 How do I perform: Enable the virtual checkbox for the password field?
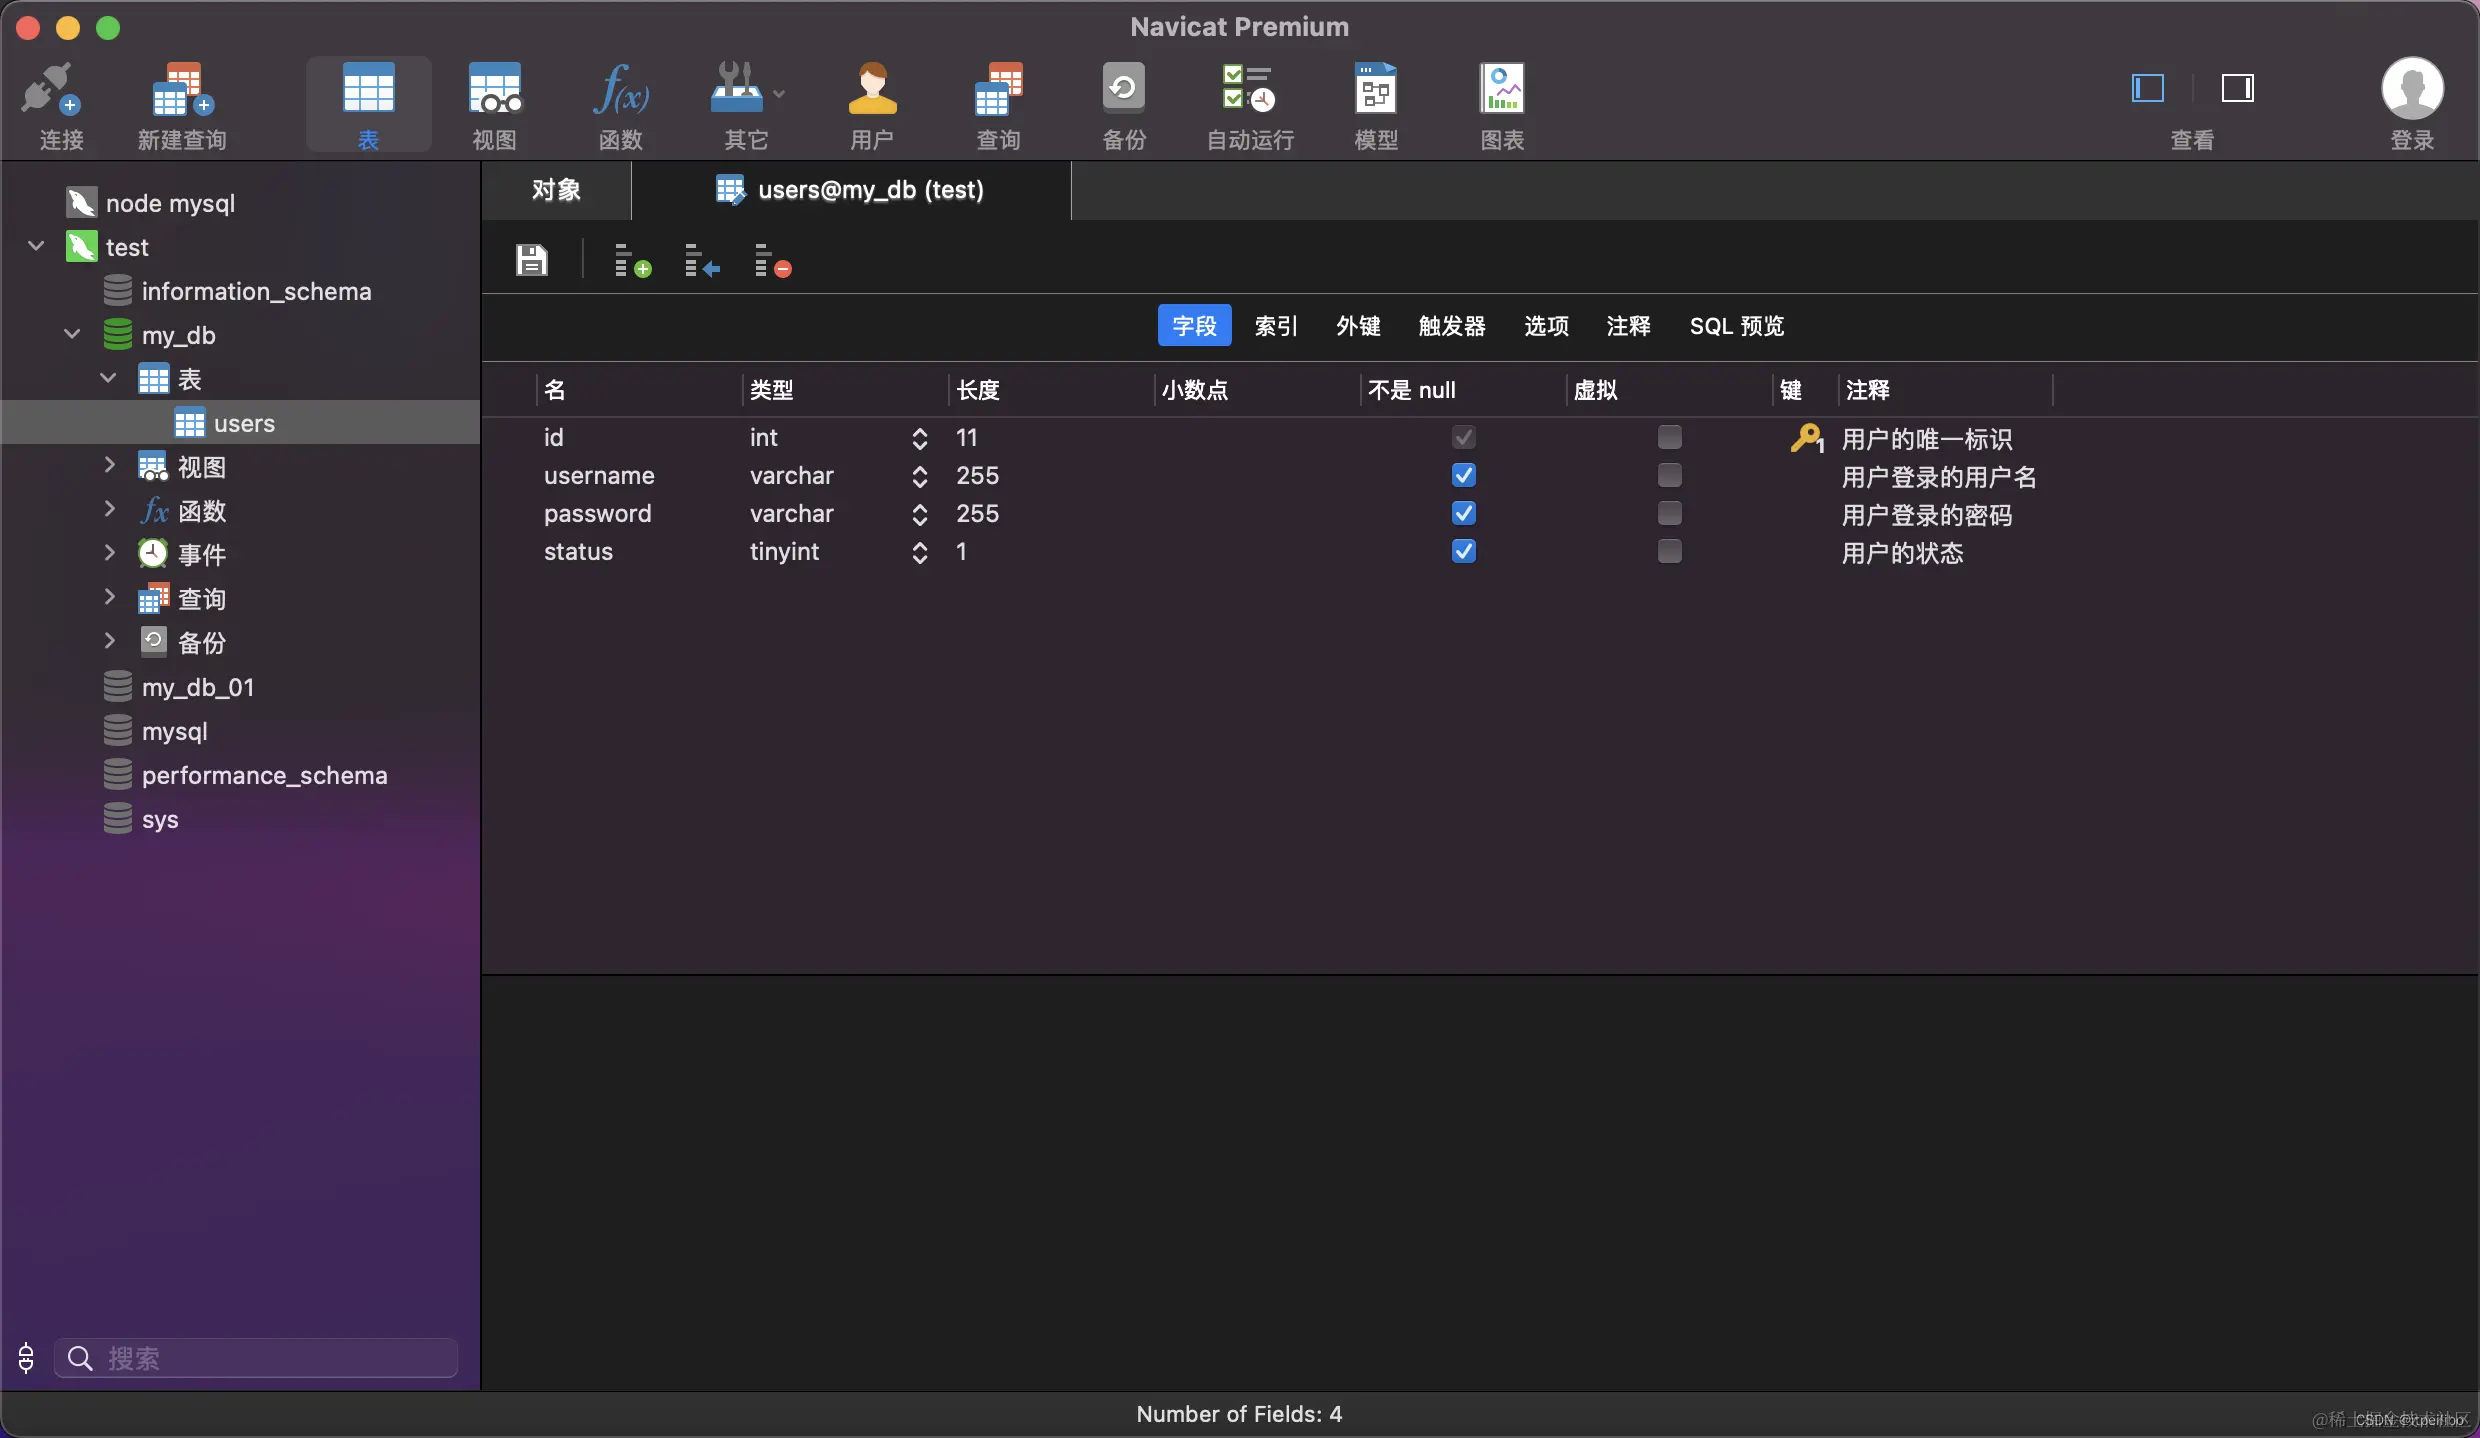point(1669,513)
